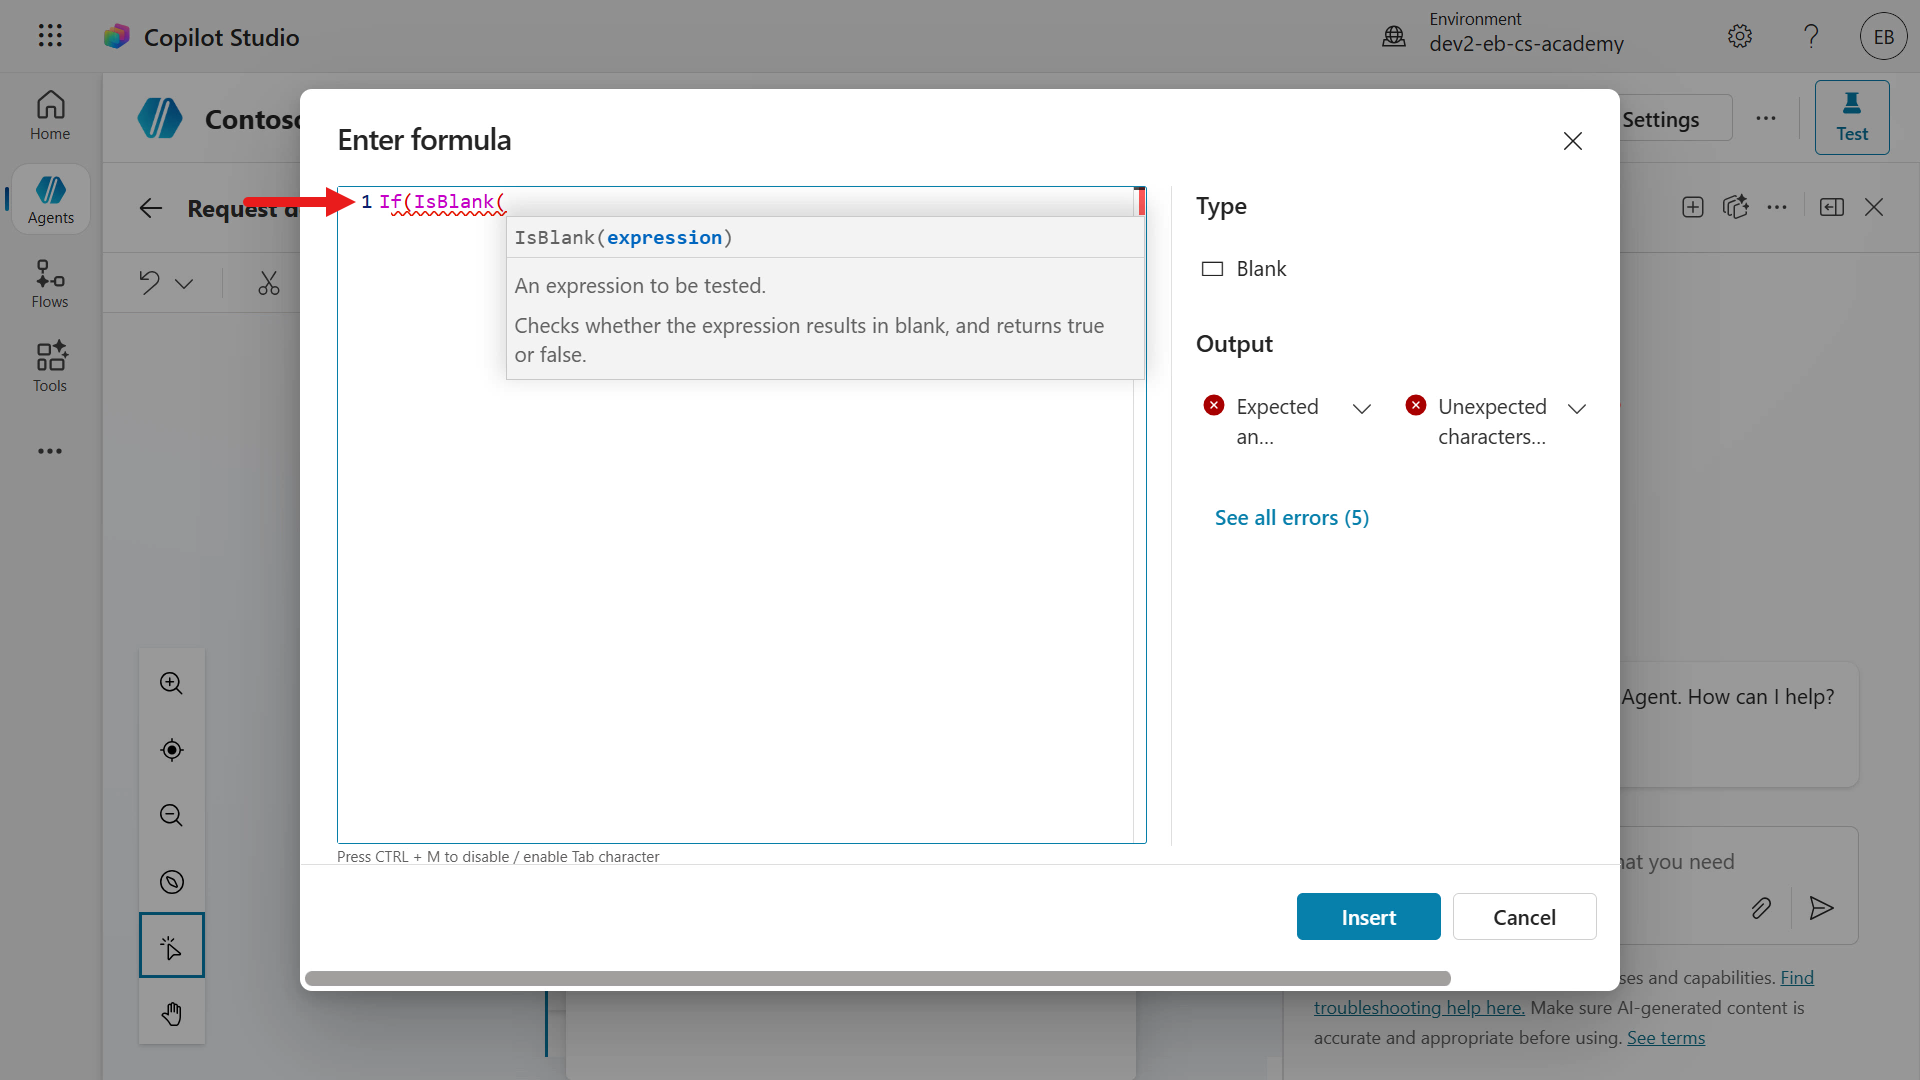This screenshot has height=1080, width=1920.
Task: Click the paperclip attach file icon
Action: tap(1761, 908)
